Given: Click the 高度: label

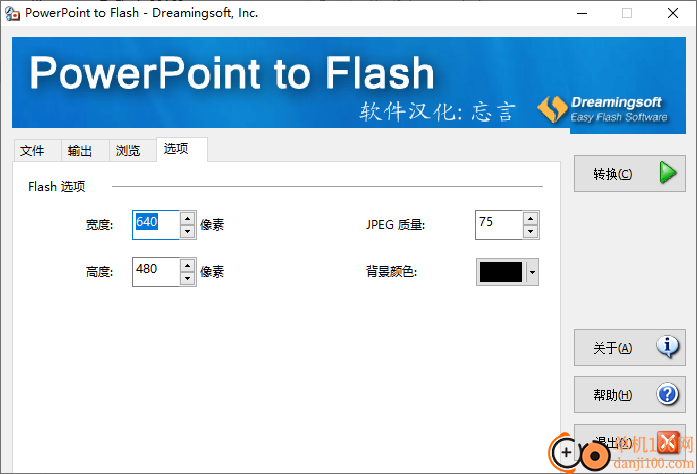Looking at the screenshot, I should coord(100,272).
